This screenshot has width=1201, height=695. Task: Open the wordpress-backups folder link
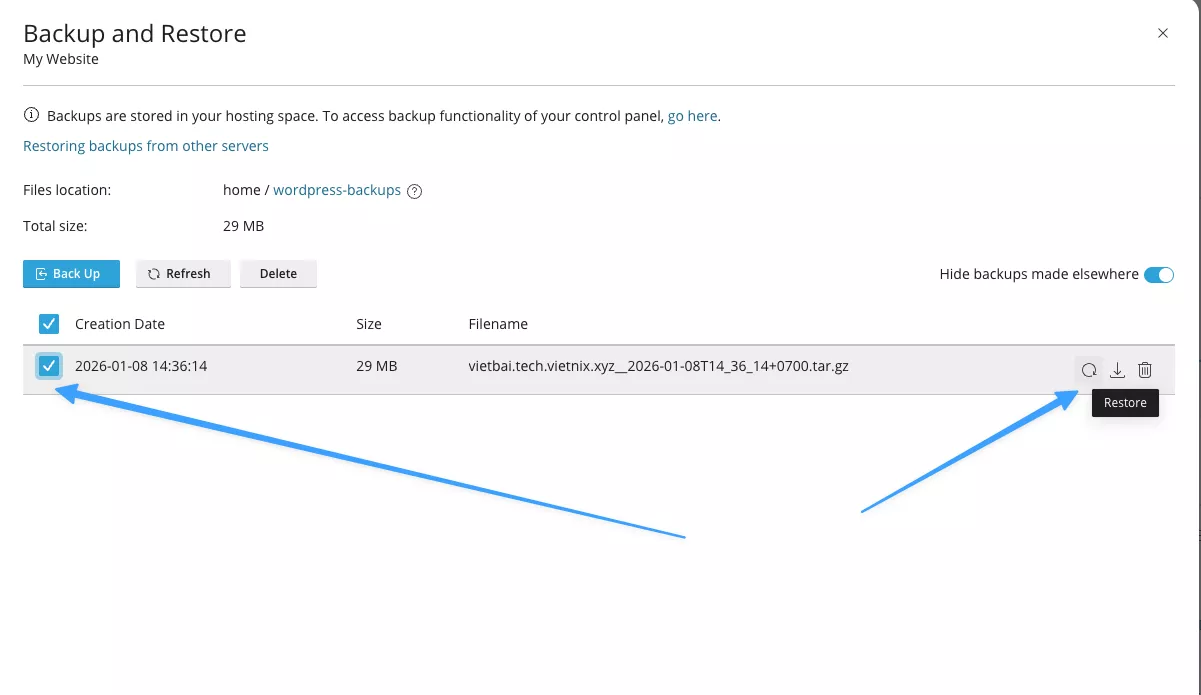(337, 190)
